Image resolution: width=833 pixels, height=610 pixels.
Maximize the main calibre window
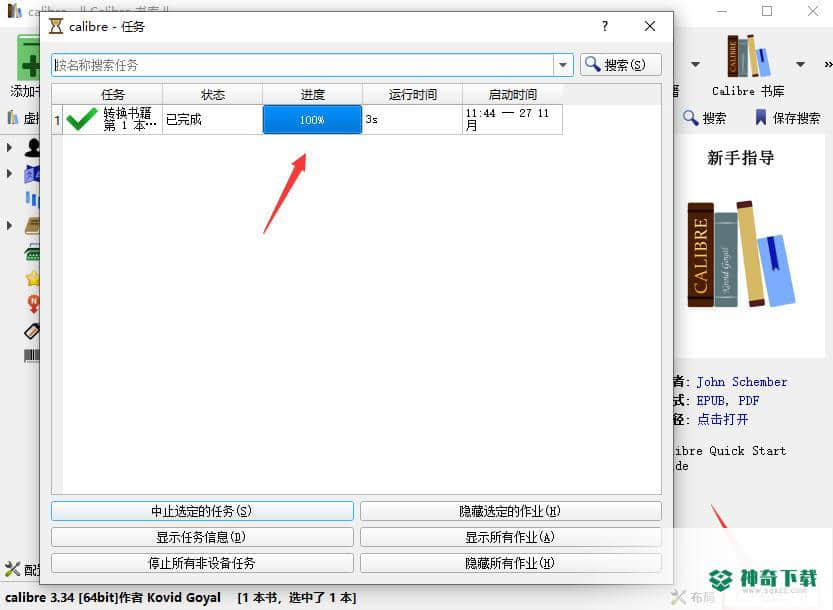click(x=767, y=11)
